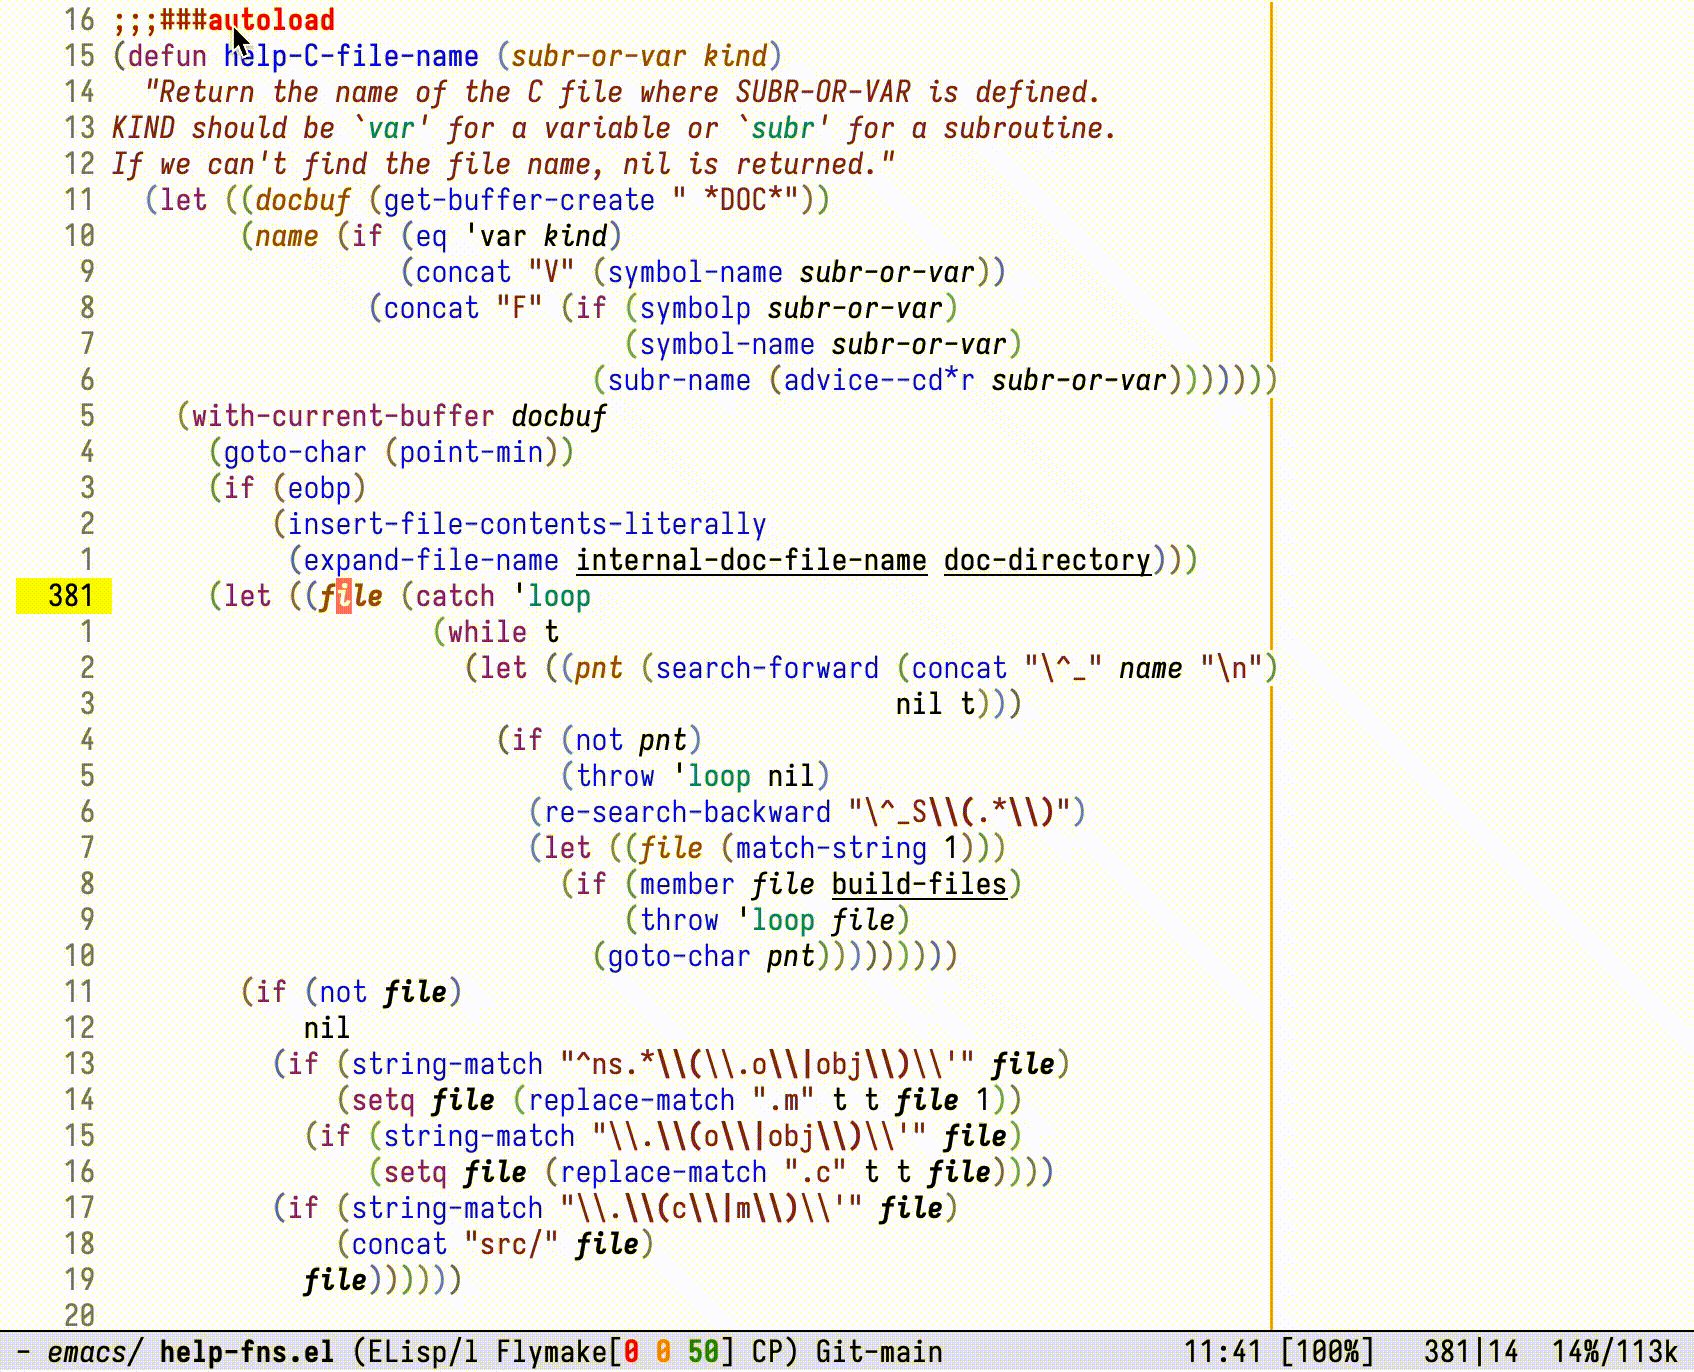This screenshot has height=1372, width=1694.
Task: Click the ".c" replacement string
Action: pos(815,1172)
